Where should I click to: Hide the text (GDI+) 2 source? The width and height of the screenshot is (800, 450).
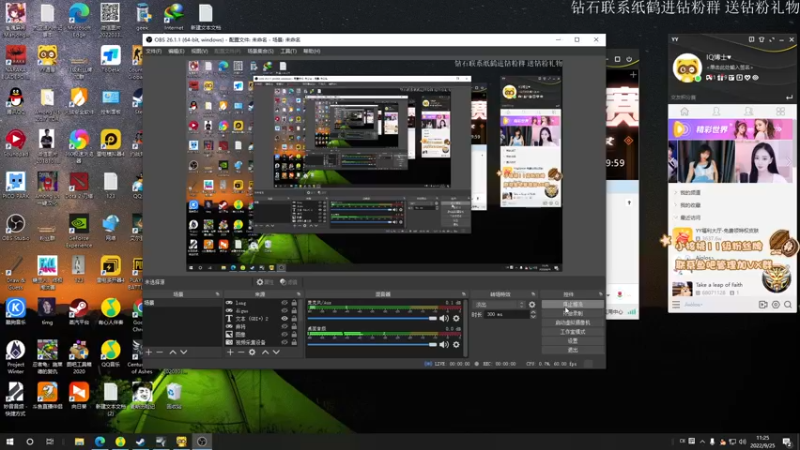tap(285, 318)
